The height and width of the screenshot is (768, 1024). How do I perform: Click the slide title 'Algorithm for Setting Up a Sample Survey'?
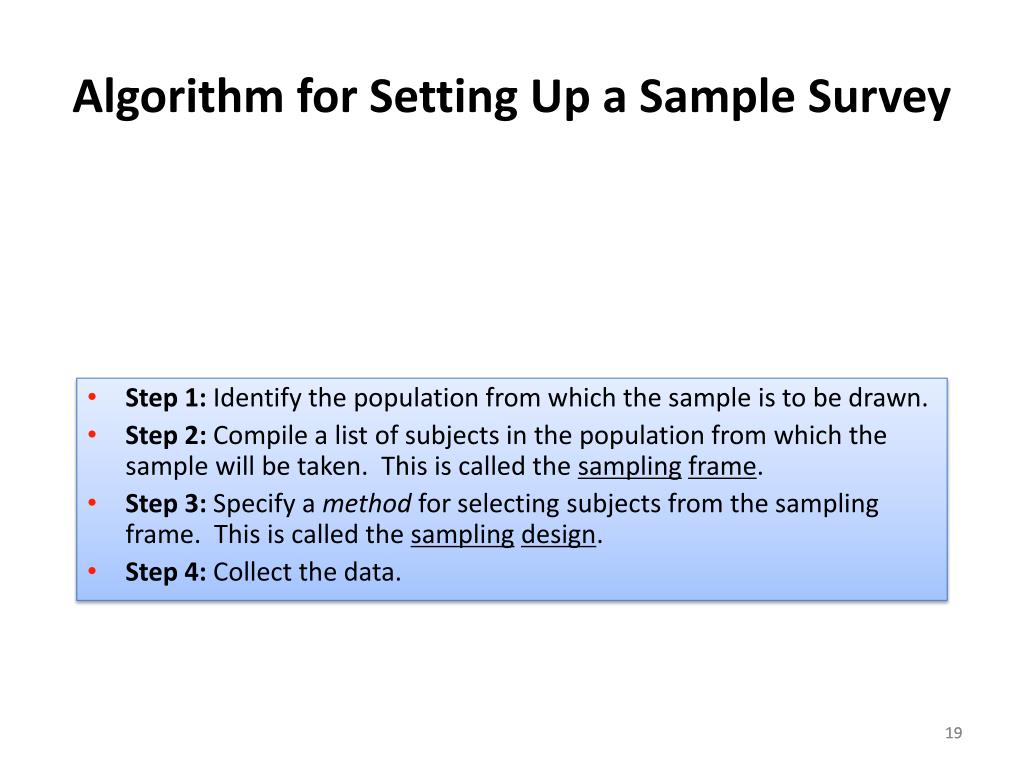pos(511,98)
